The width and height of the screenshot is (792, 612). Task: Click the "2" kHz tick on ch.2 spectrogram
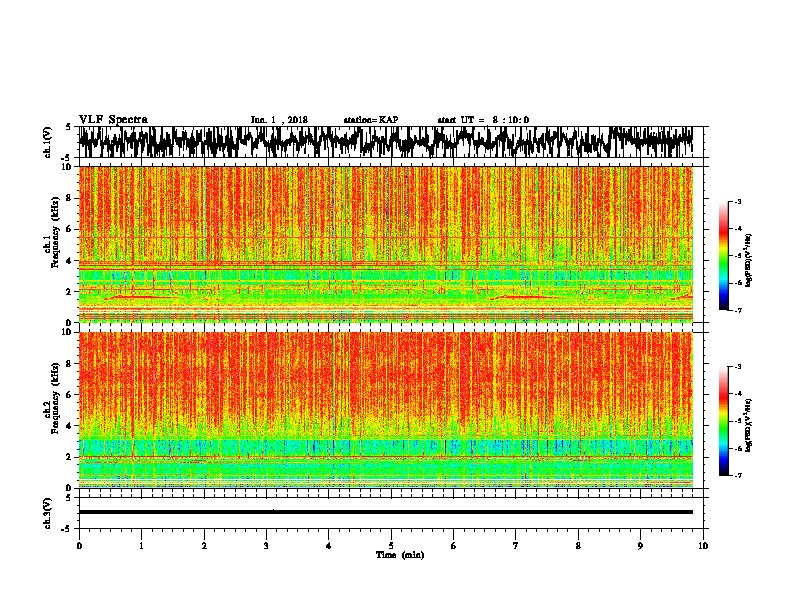[x=70, y=457]
